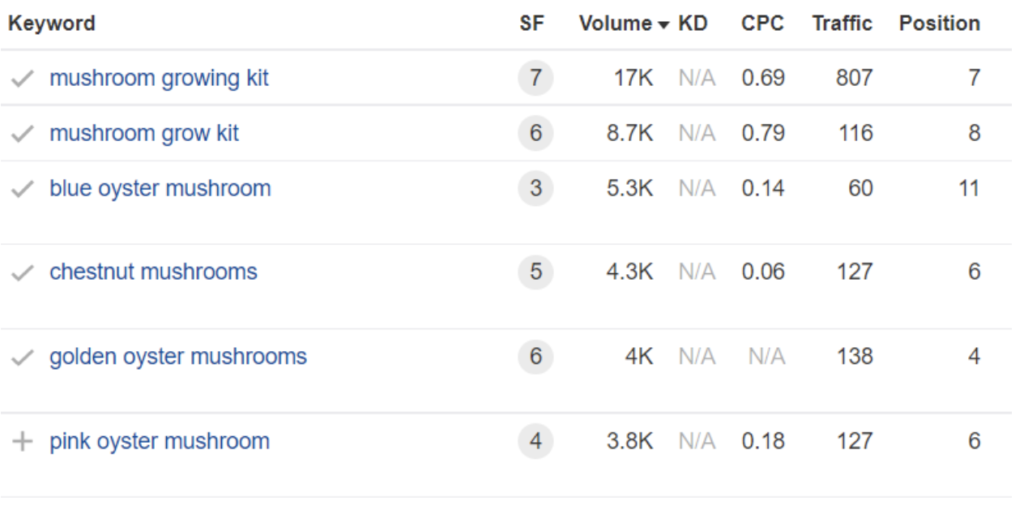Open blue oyster mushroom keyword link
Image resolution: width=1024 pixels, height=506 pixels.
pos(160,189)
